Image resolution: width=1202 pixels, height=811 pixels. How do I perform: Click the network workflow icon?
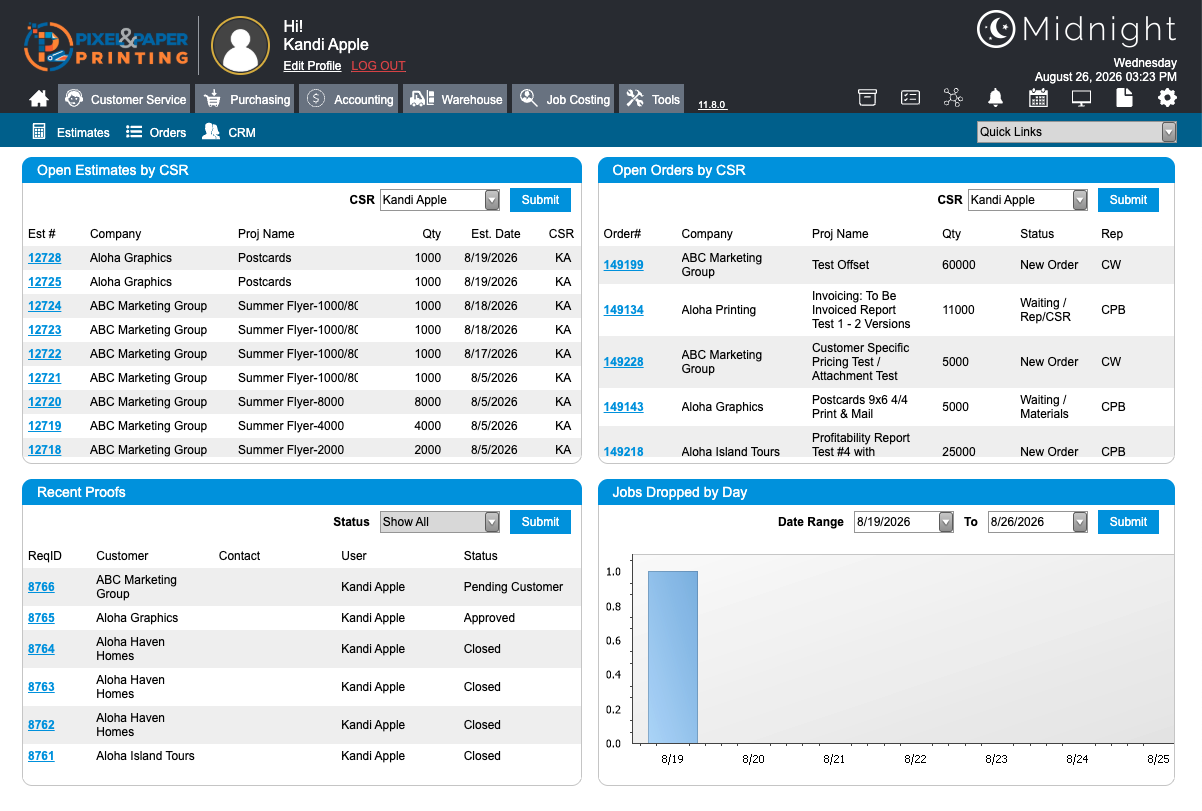pos(952,97)
